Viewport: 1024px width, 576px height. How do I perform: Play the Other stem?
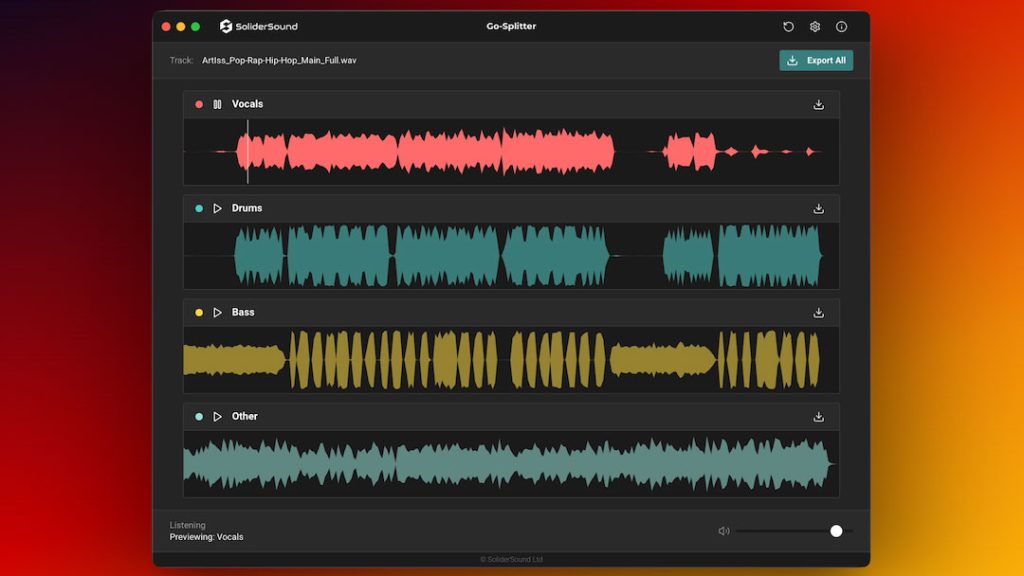click(x=217, y=416)
